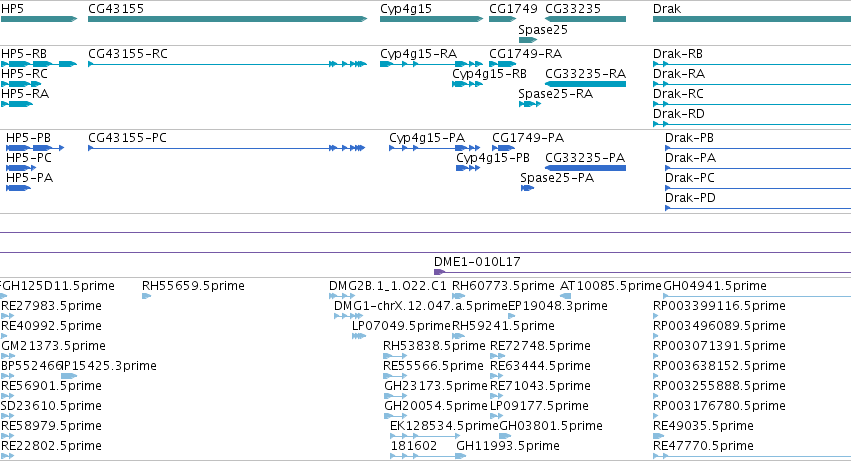Select the CG43155-RC transcript
The image size is (851, 461).
(227, 64)
